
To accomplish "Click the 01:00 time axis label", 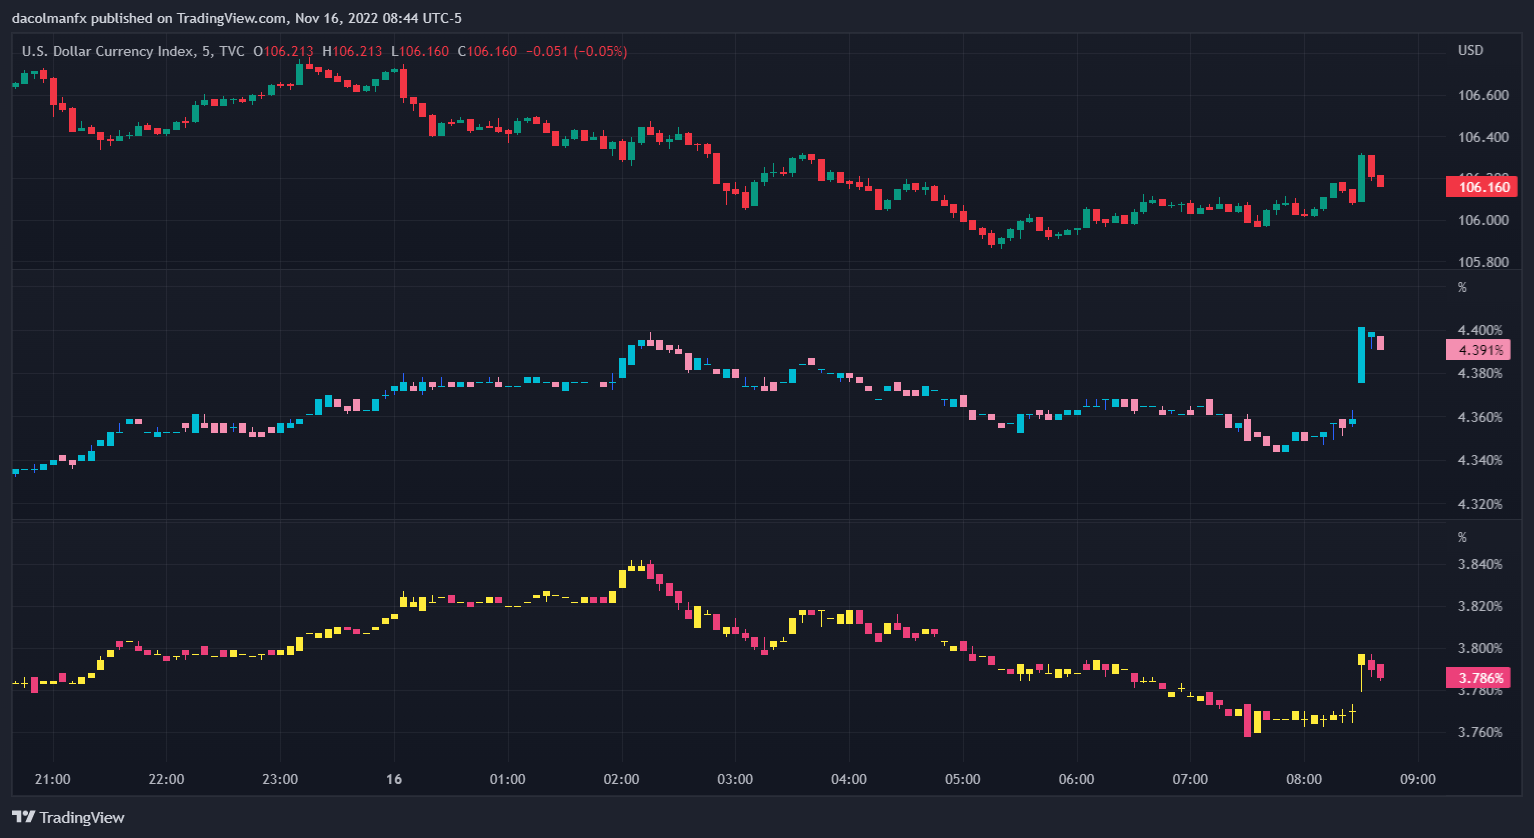I will pyautogui.click(x=508, y=779).
